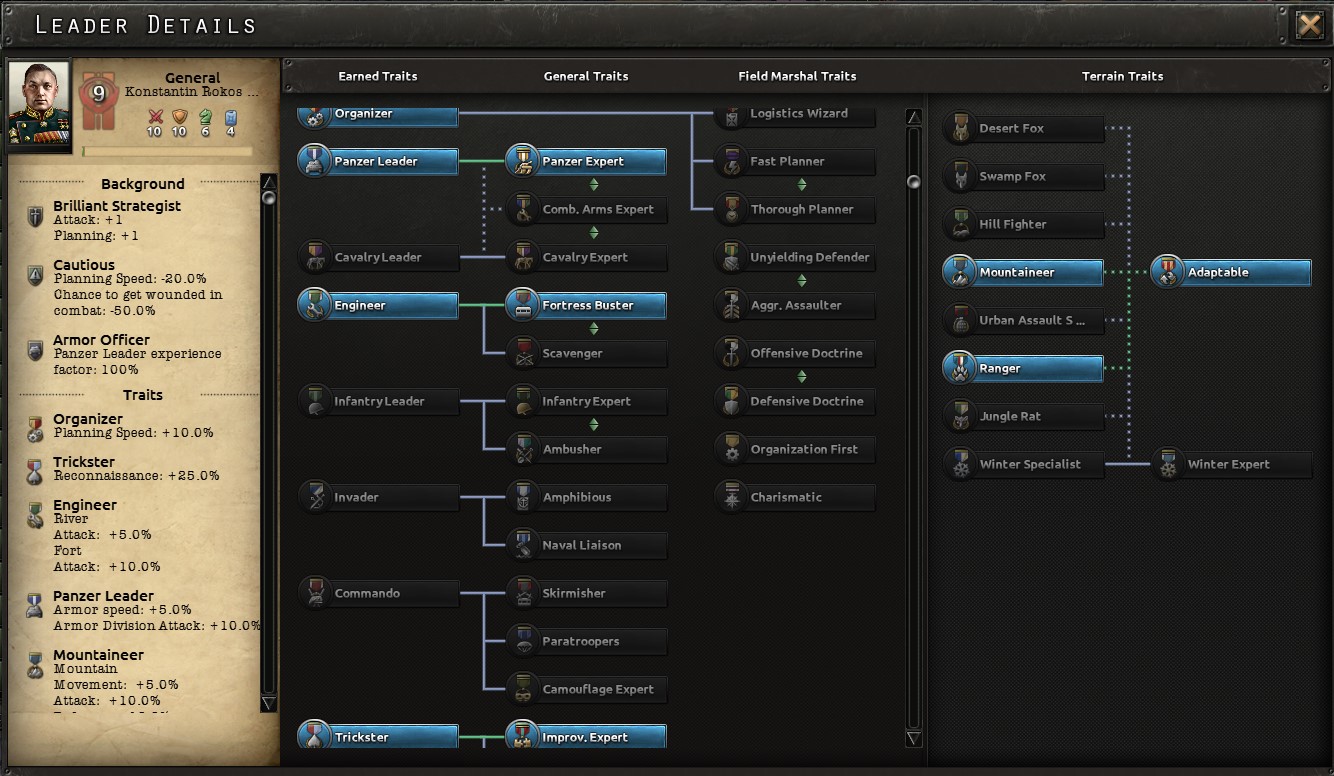Toggle the Scavenger trait
The width and height of the screenshot is (1334, 776).
586,353
